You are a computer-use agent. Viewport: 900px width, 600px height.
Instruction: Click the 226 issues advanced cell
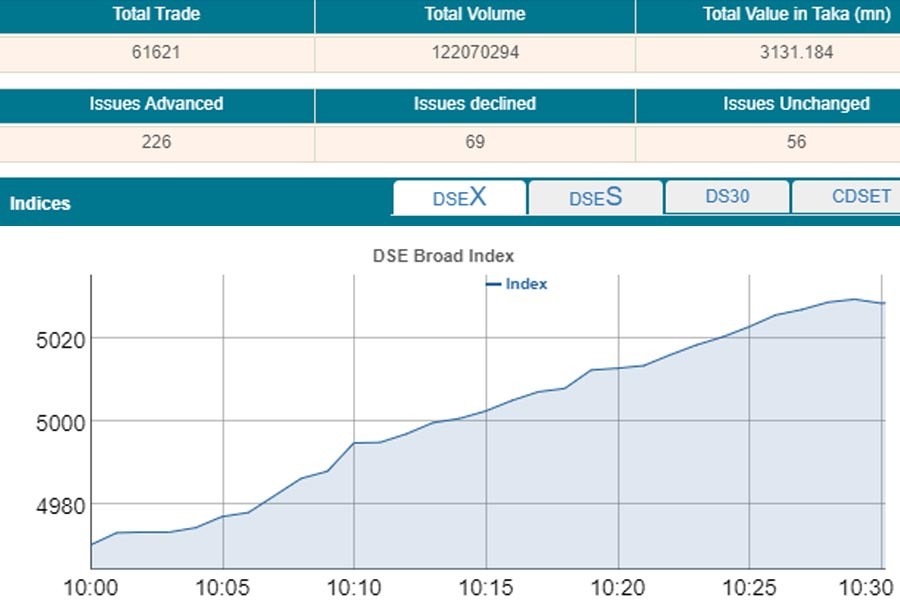(x=157, y=142)
